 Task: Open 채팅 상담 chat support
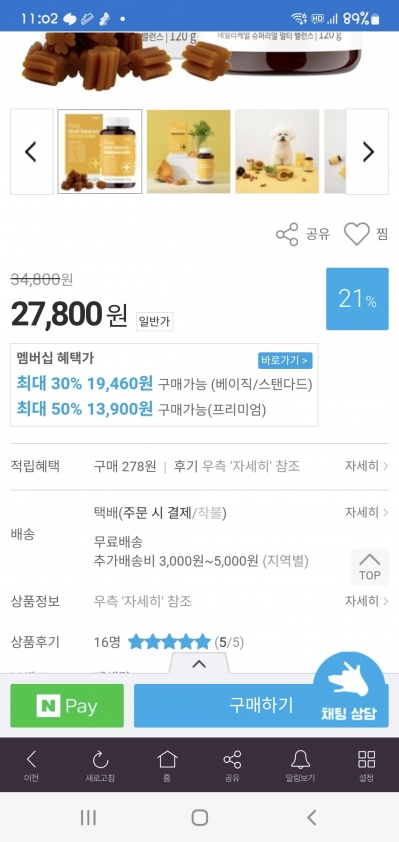(x=349, y=691)
